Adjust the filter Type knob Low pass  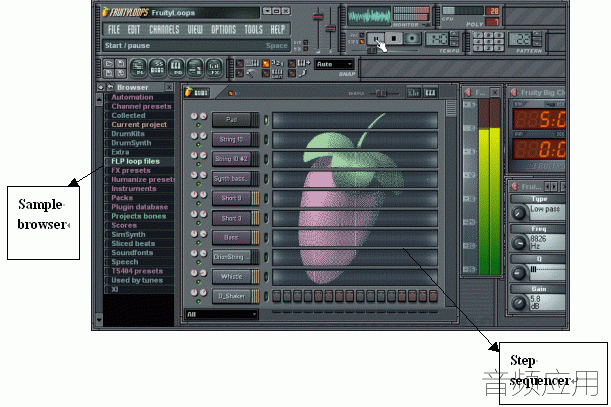click(519, 212)
